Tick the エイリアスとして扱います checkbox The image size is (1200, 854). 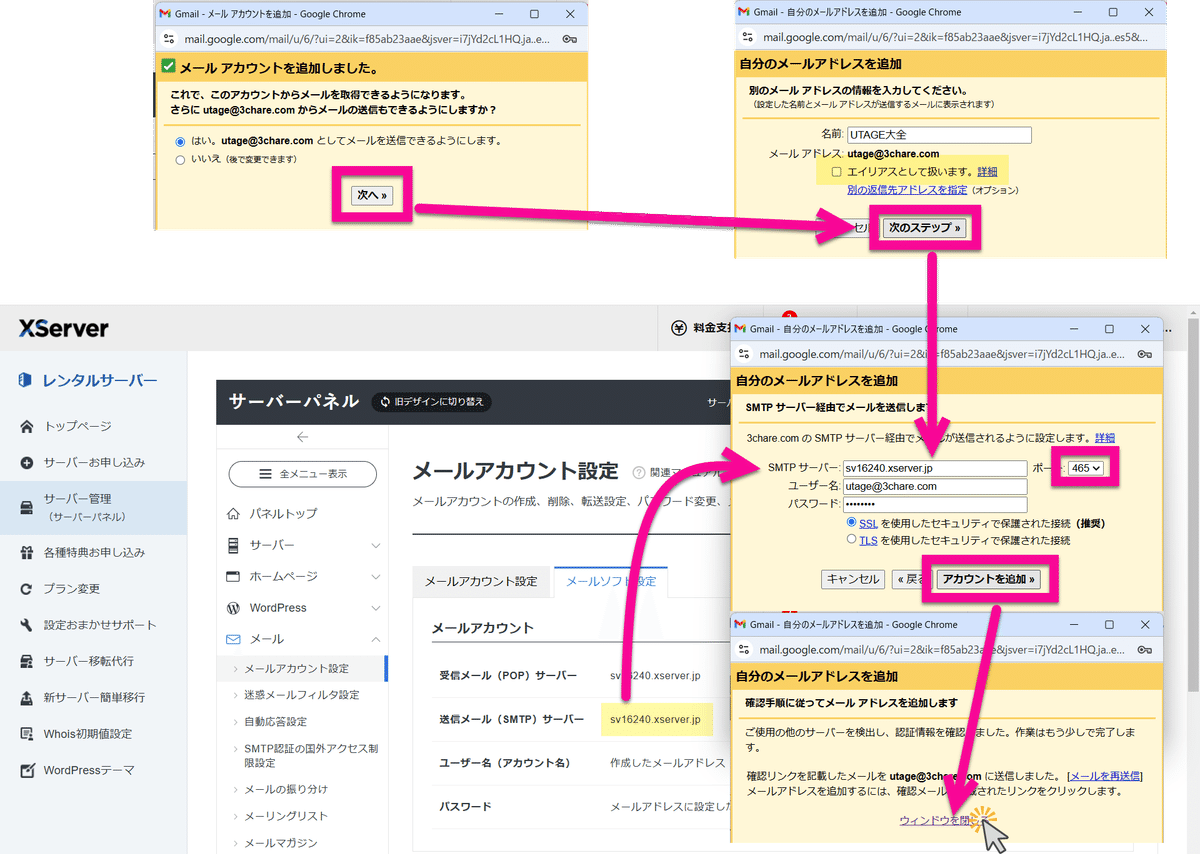click(x=837, y=172)
